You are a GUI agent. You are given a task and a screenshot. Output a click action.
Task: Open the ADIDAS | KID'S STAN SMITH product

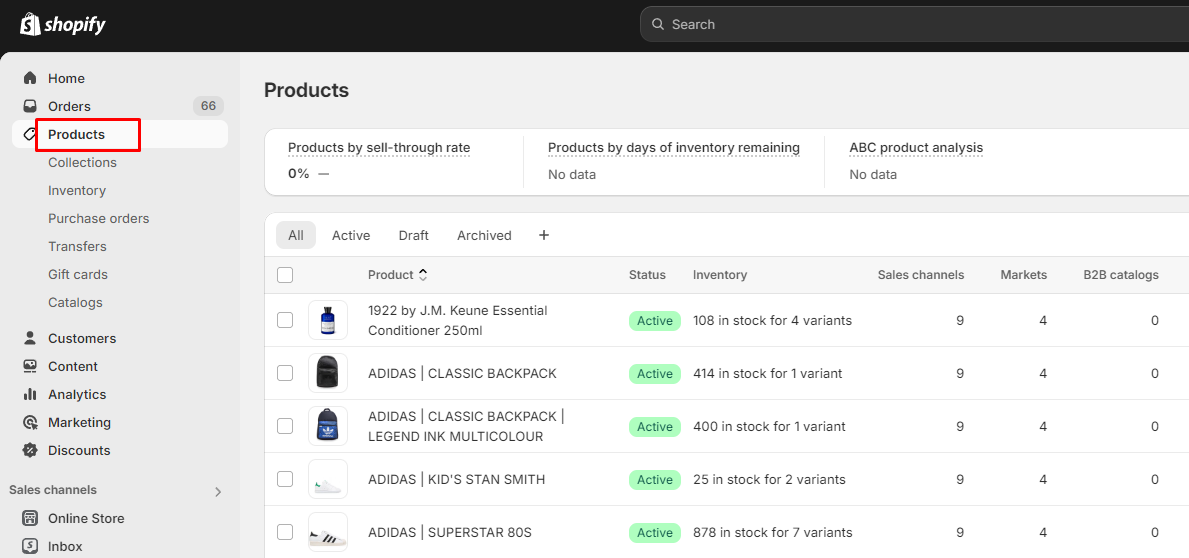pos(456,479)
